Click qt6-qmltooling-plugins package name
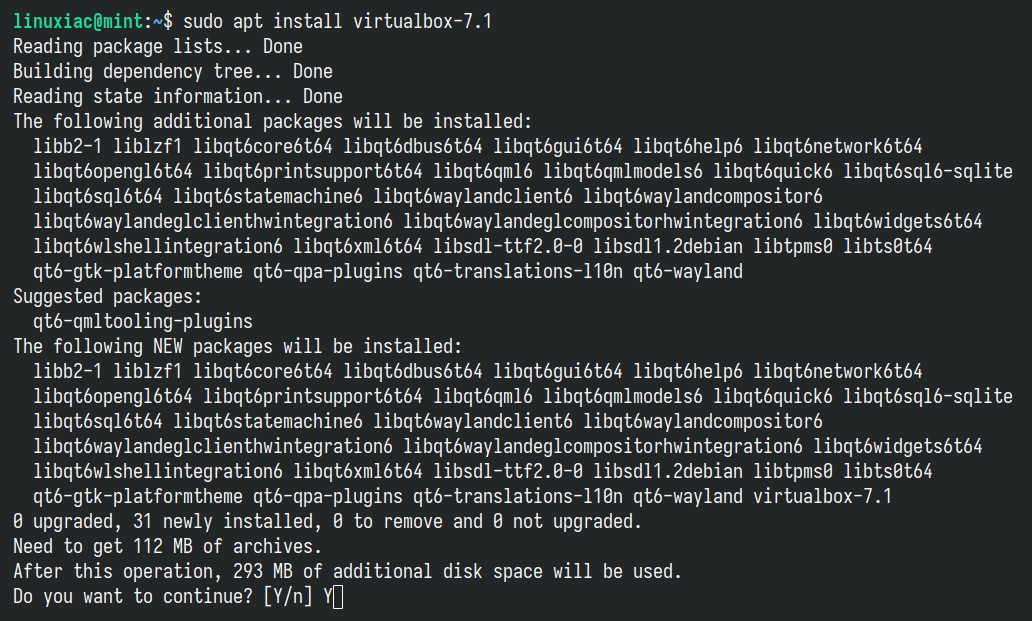1032x621 pixels. pyautogui.click(x=143, y=322)
